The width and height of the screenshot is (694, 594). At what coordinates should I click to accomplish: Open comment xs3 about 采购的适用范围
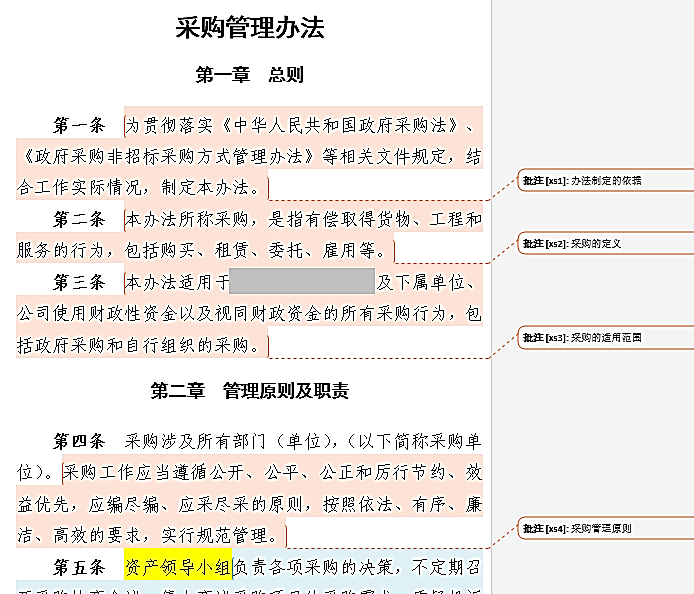[x=605, y=338]
